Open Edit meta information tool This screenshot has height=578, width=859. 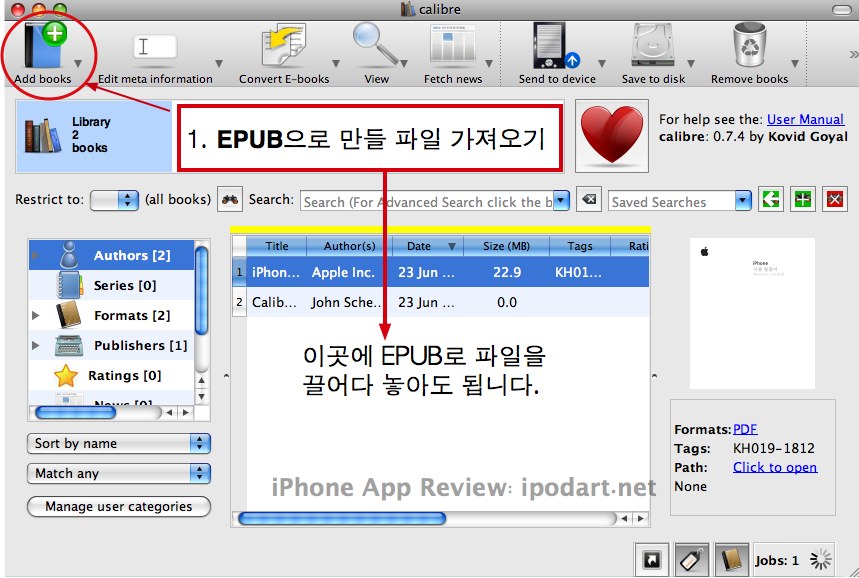point(155,47)
